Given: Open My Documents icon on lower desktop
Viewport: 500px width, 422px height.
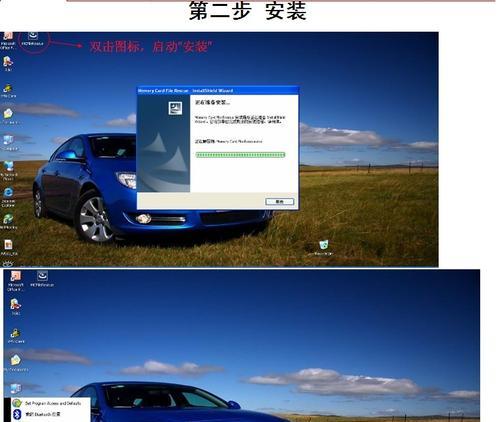Looking at the screenshot, I should 16,363.
